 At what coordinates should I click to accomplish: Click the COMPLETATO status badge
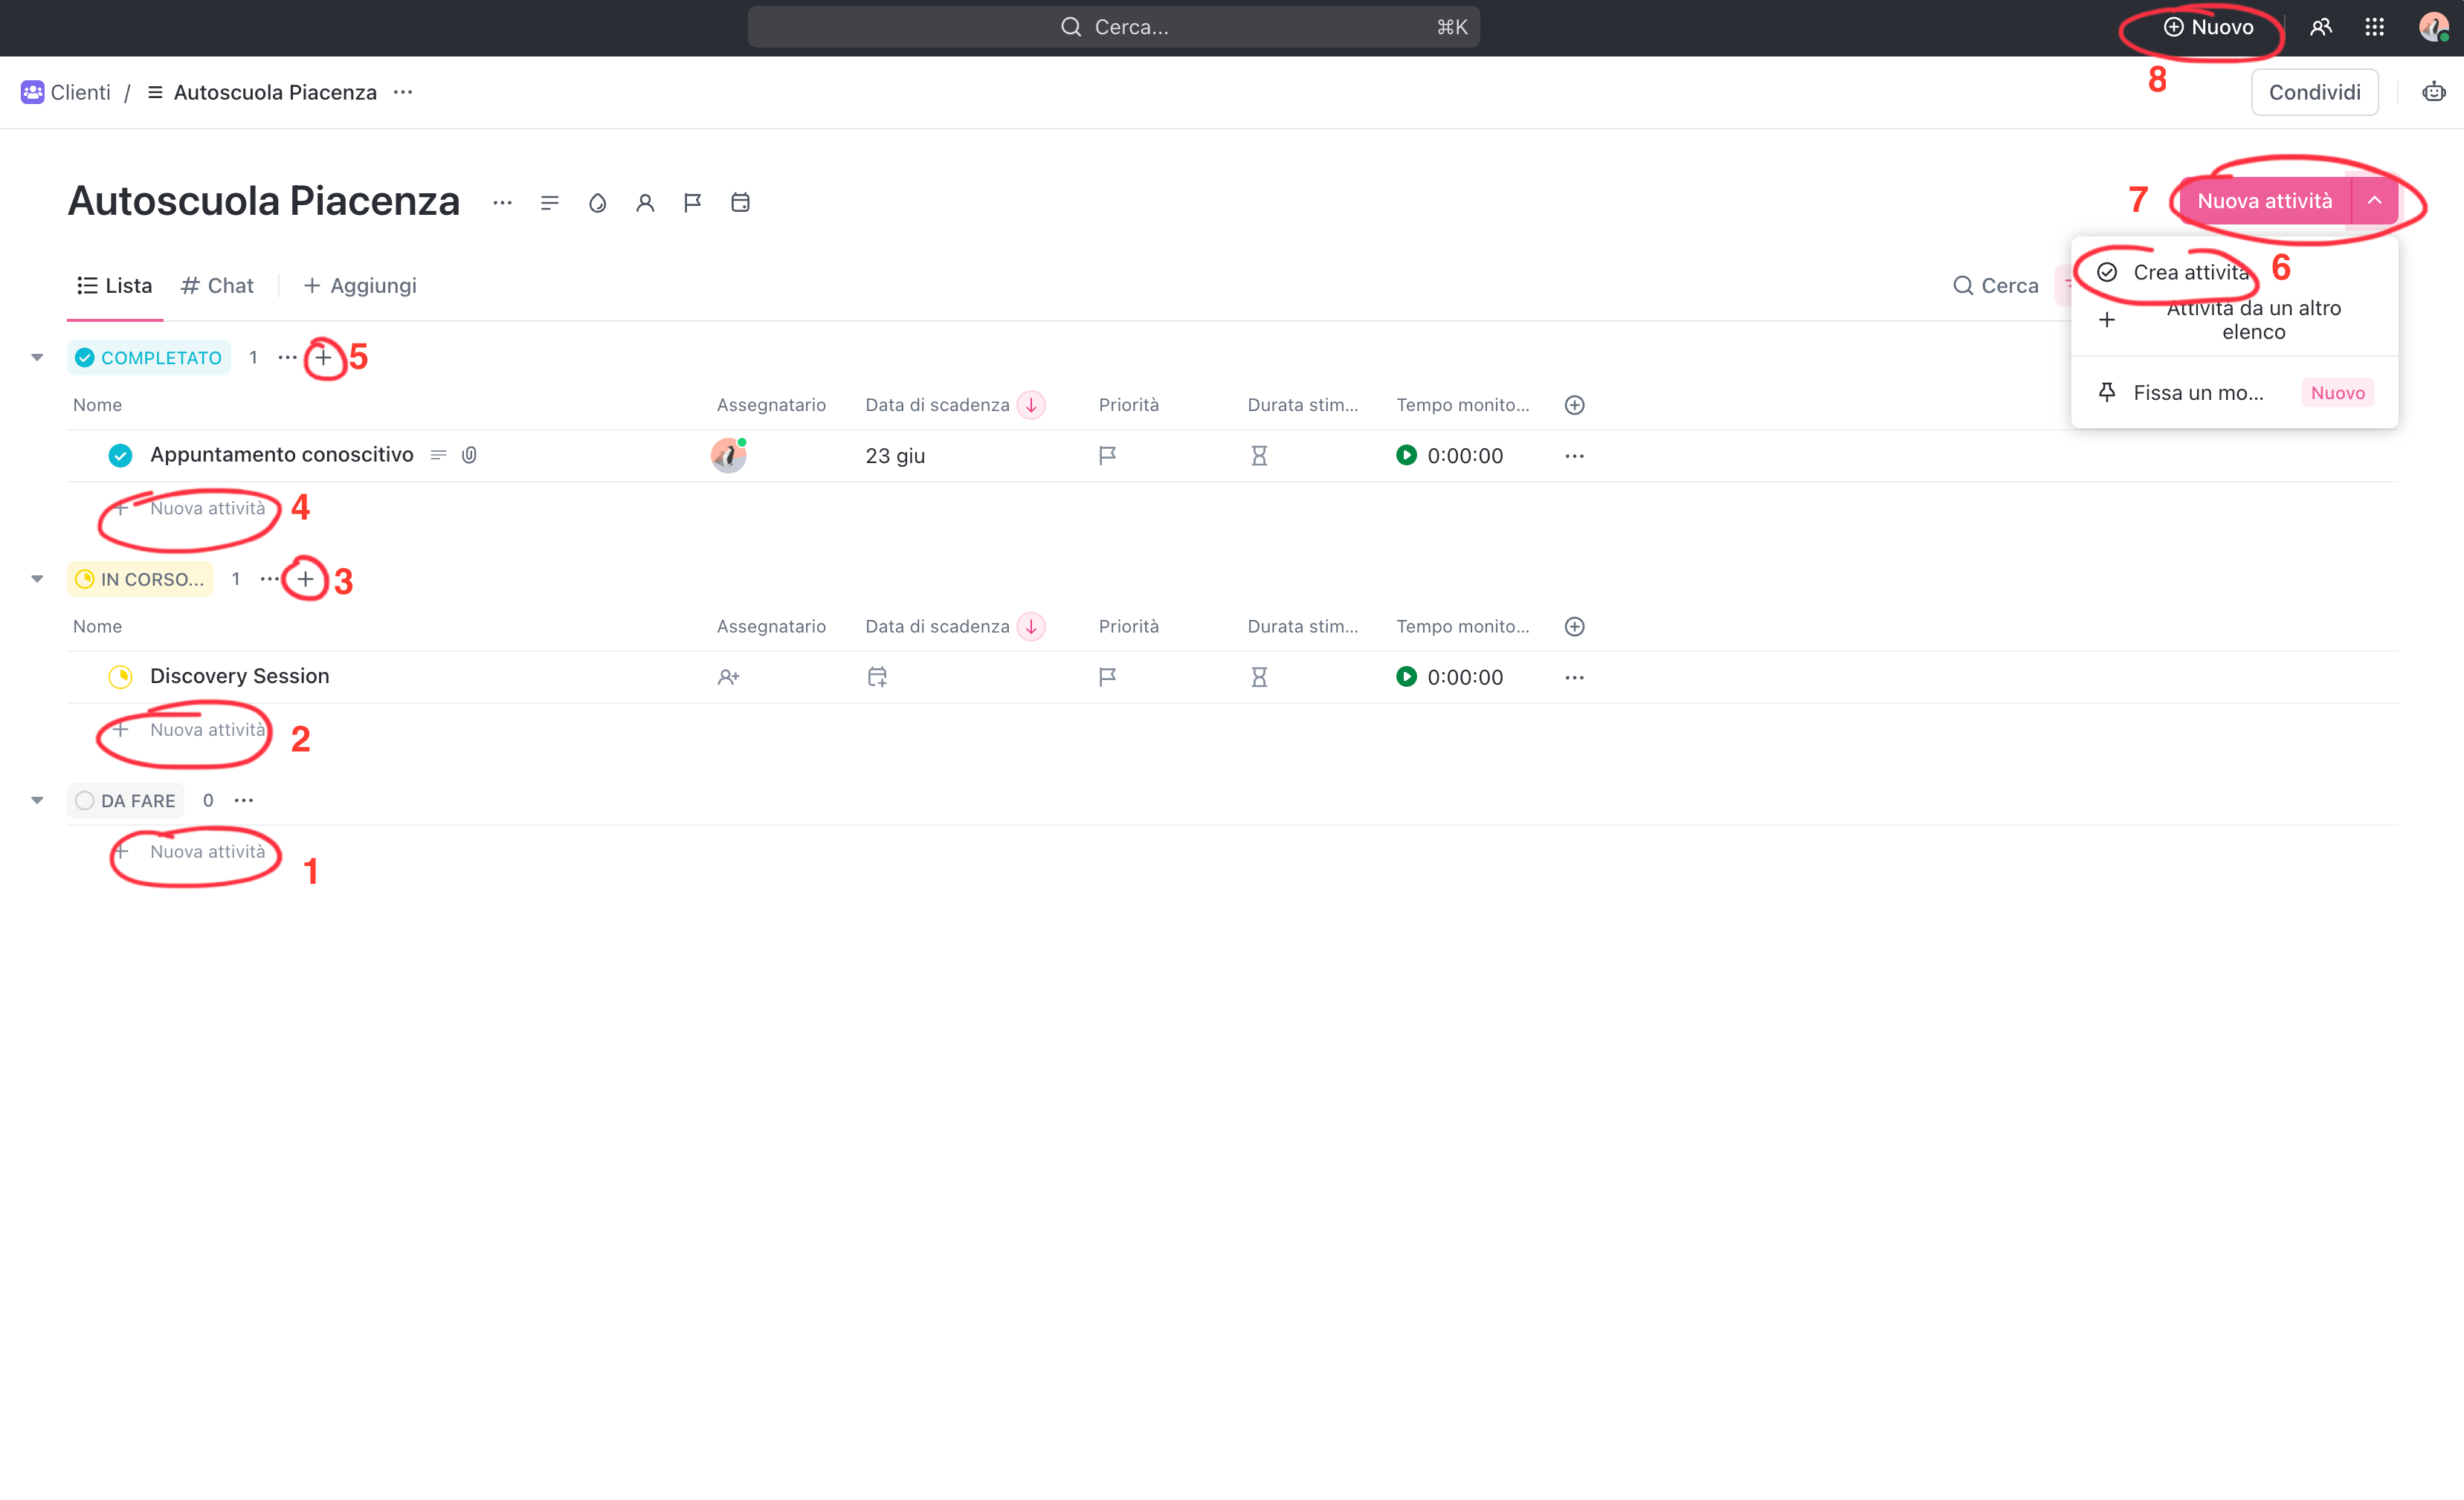tap(149, 358)
